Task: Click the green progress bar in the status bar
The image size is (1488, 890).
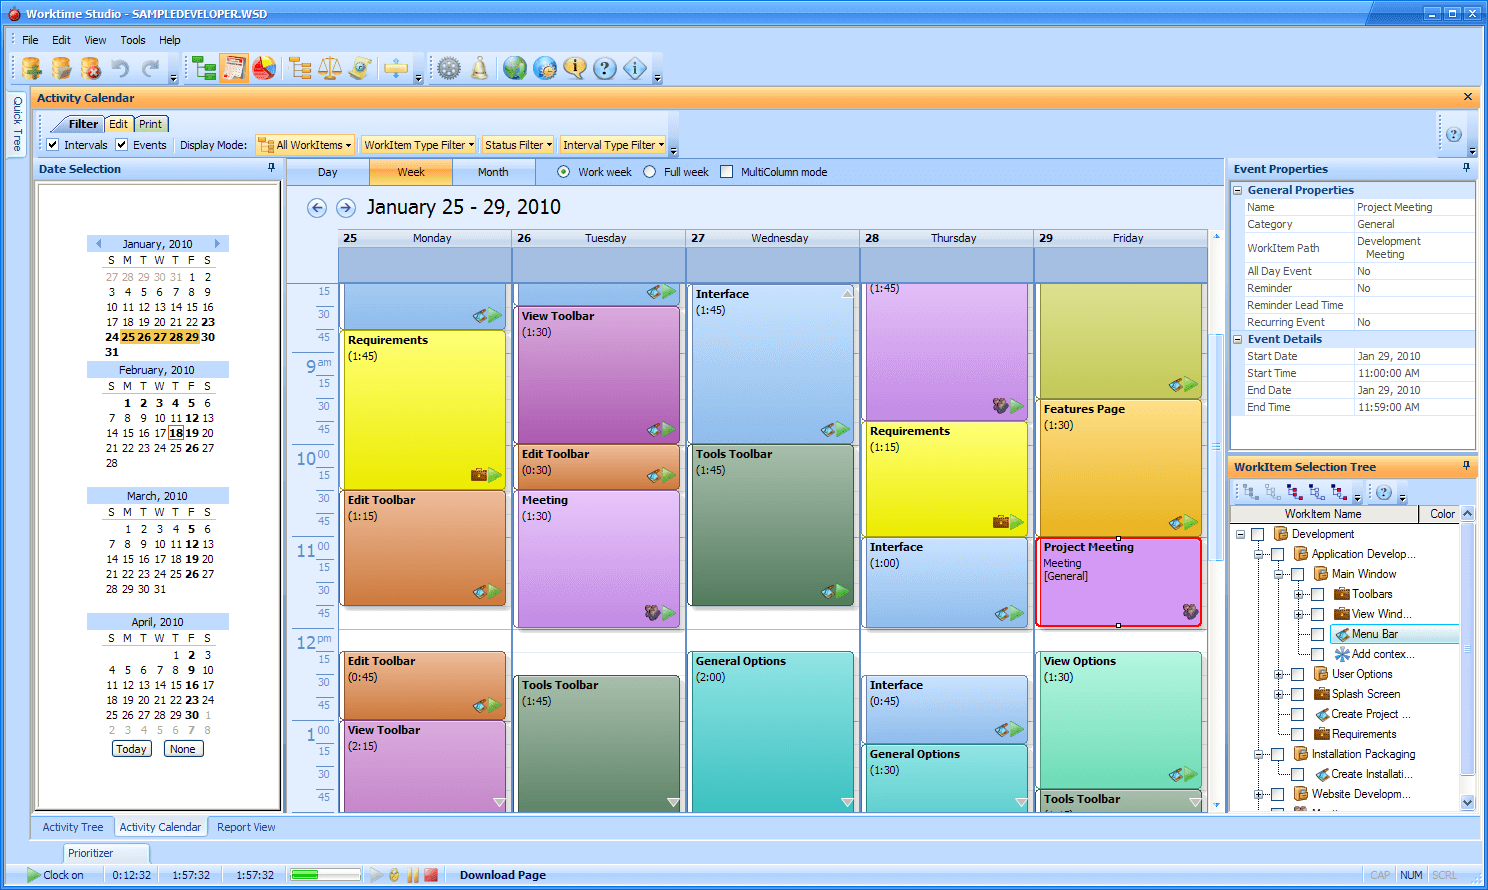Action: click(325, 874)
